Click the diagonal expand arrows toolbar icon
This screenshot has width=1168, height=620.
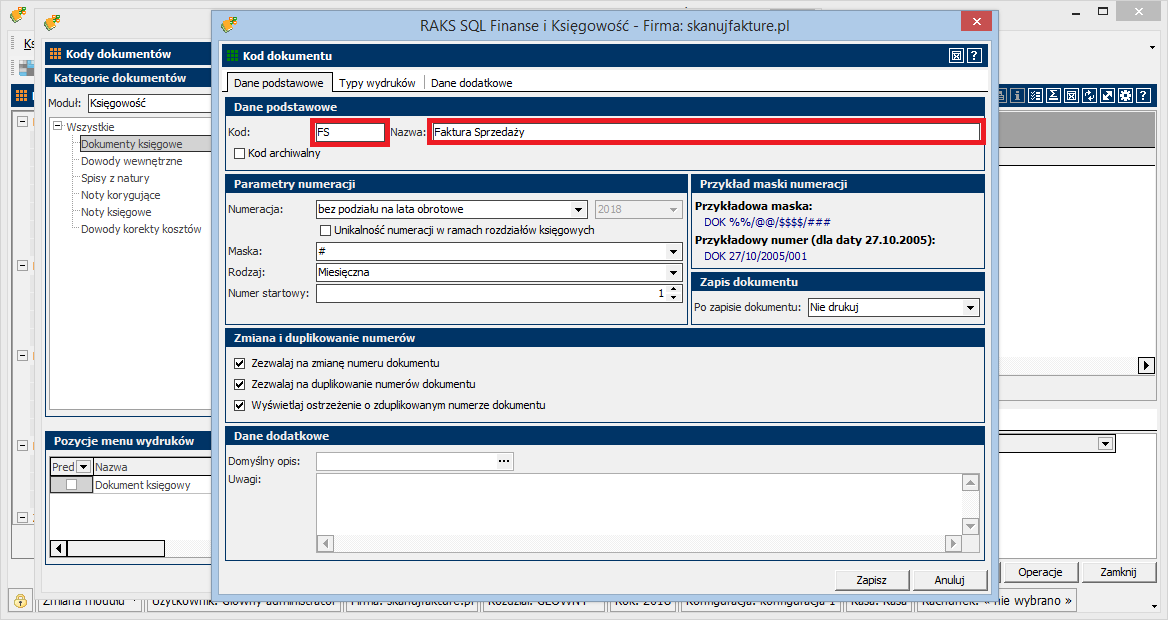pyautogui.click(x=1107, y=96)
